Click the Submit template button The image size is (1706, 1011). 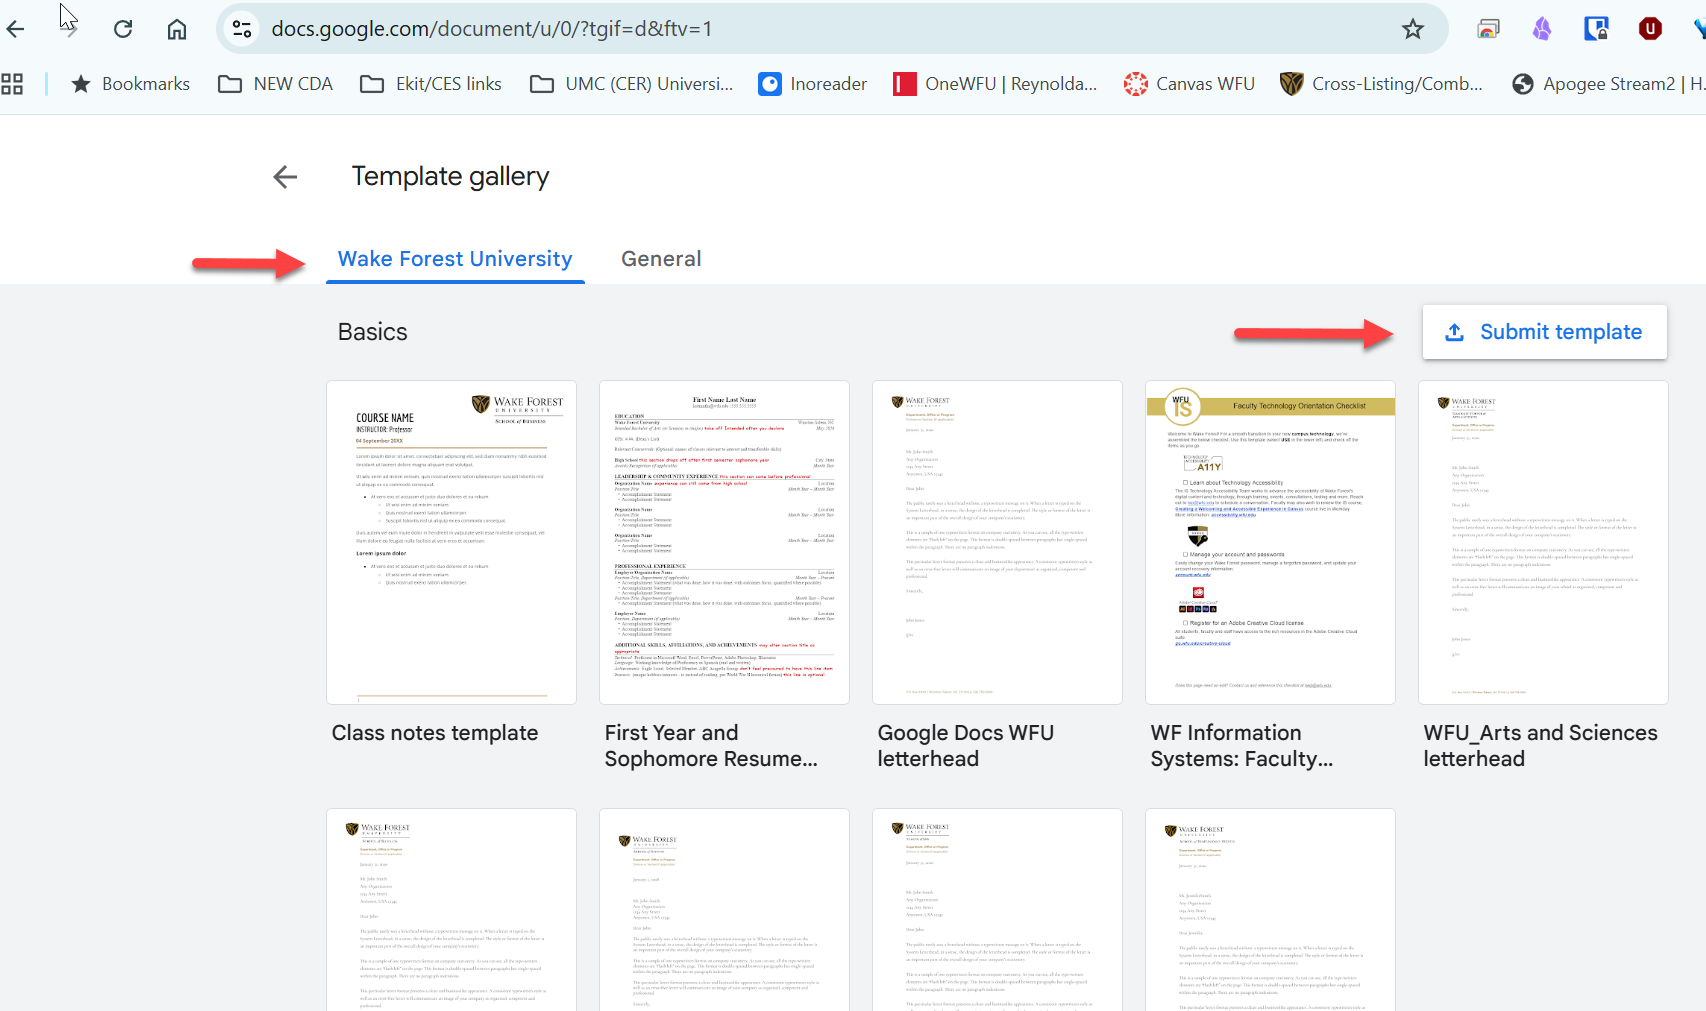(1544, 332)
